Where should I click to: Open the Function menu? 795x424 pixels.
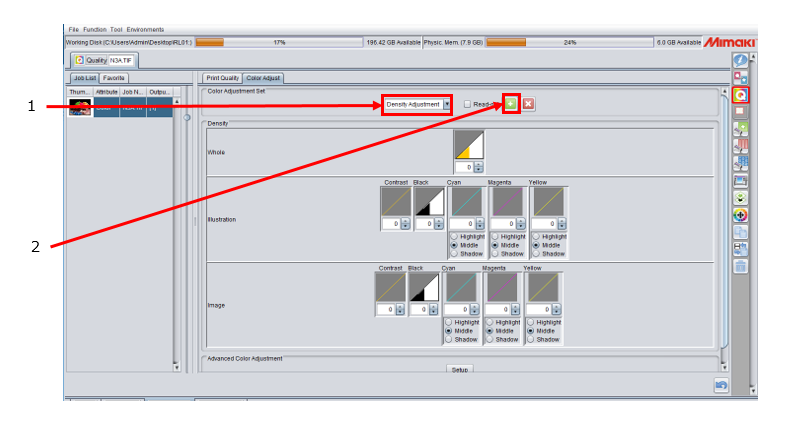pyautogui.click(x=95, y=29)
